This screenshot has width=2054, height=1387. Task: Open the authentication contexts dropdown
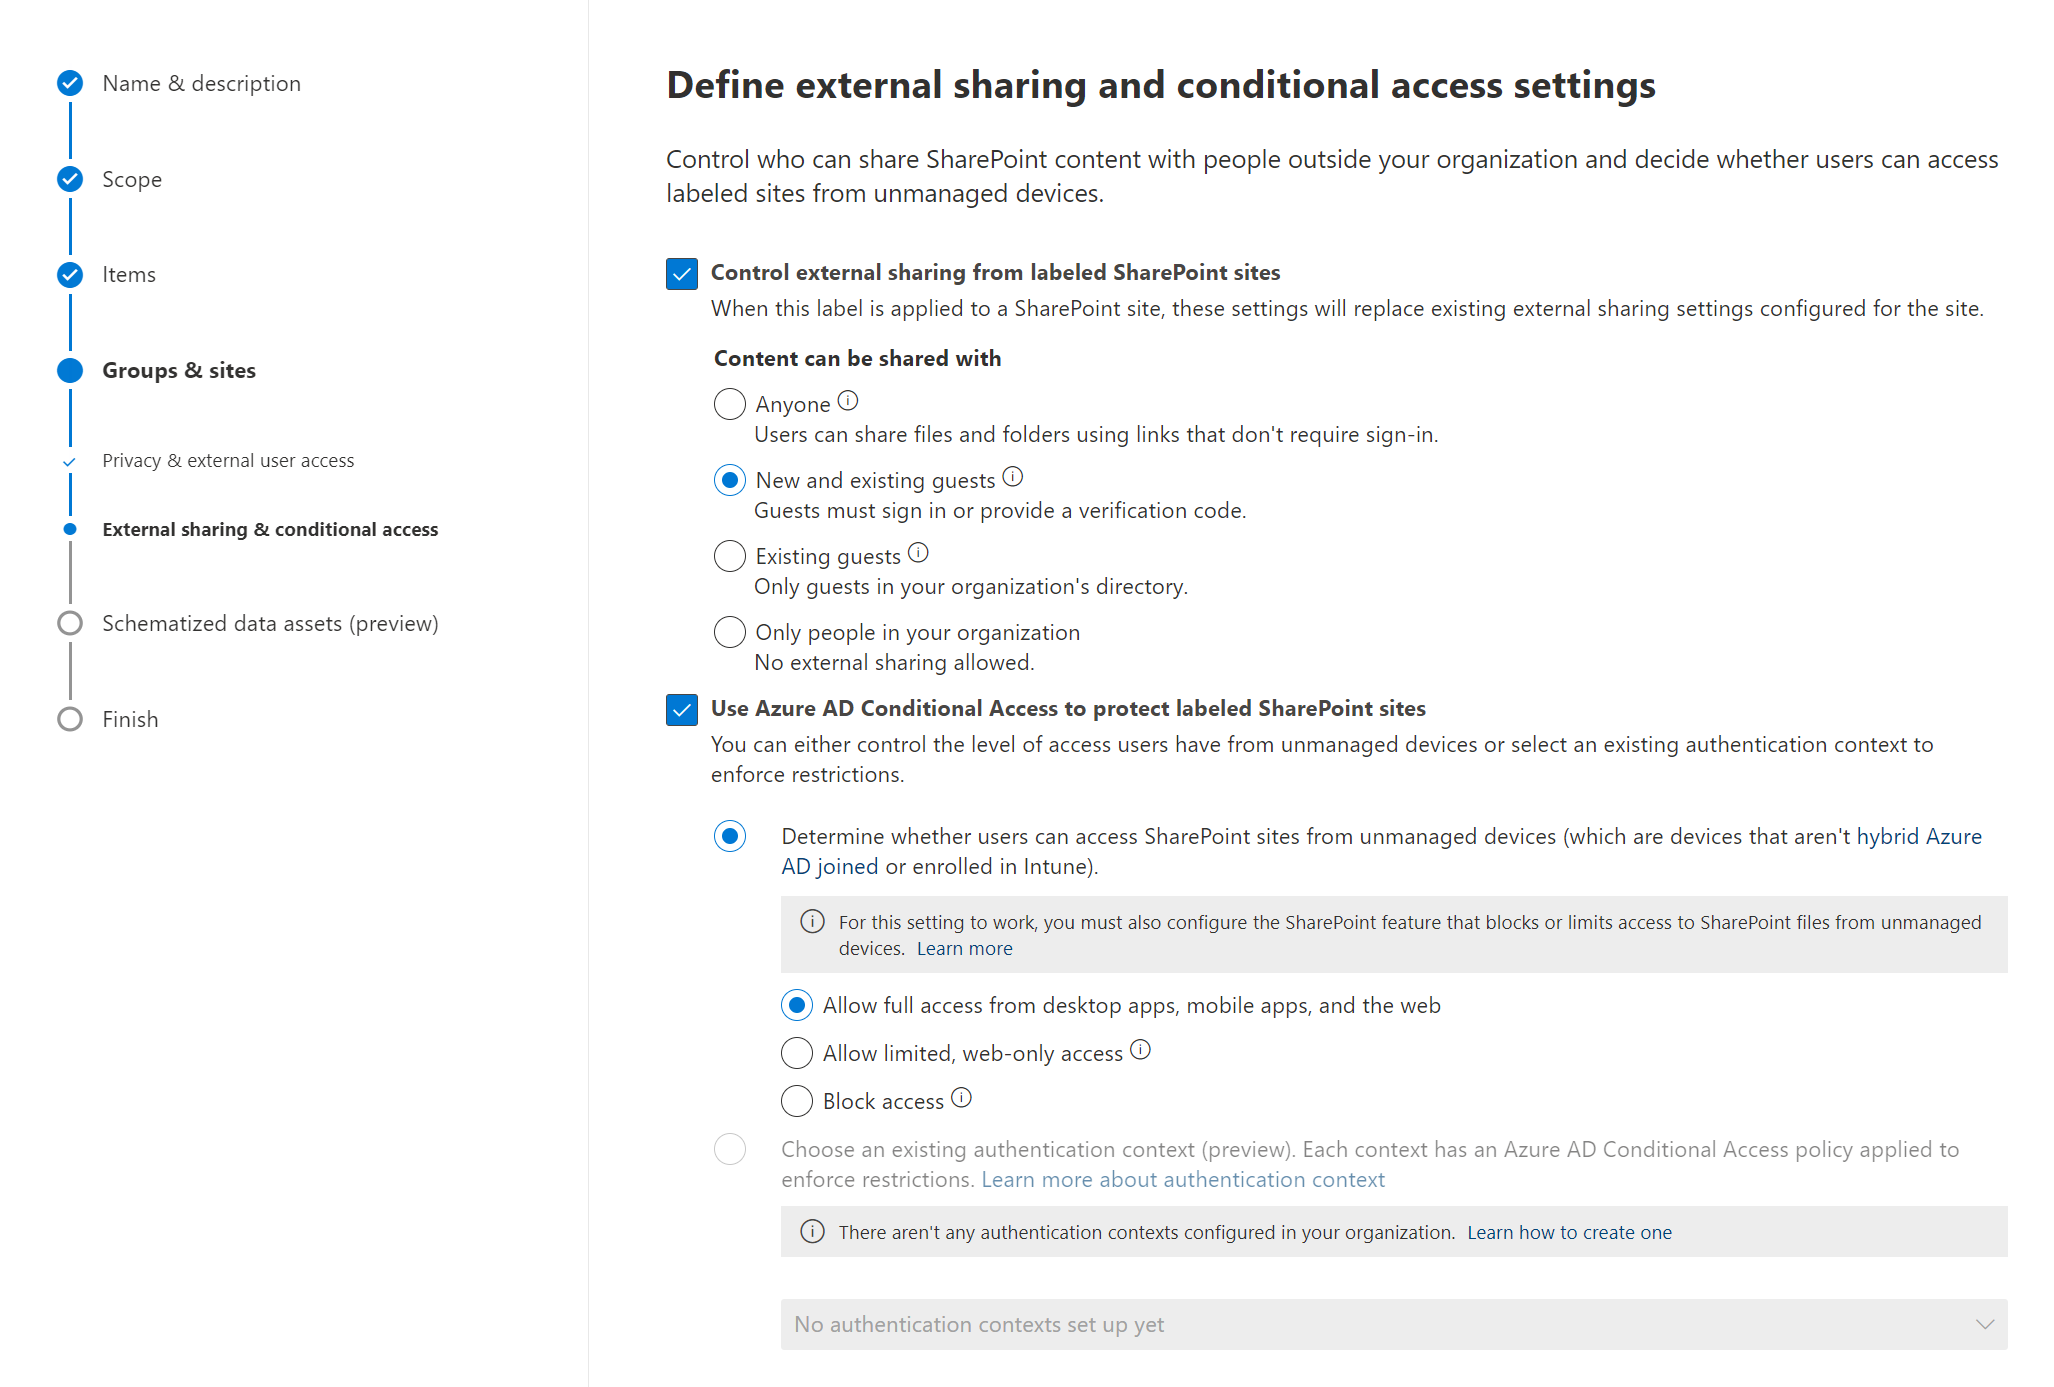tap(1394, 1324)
